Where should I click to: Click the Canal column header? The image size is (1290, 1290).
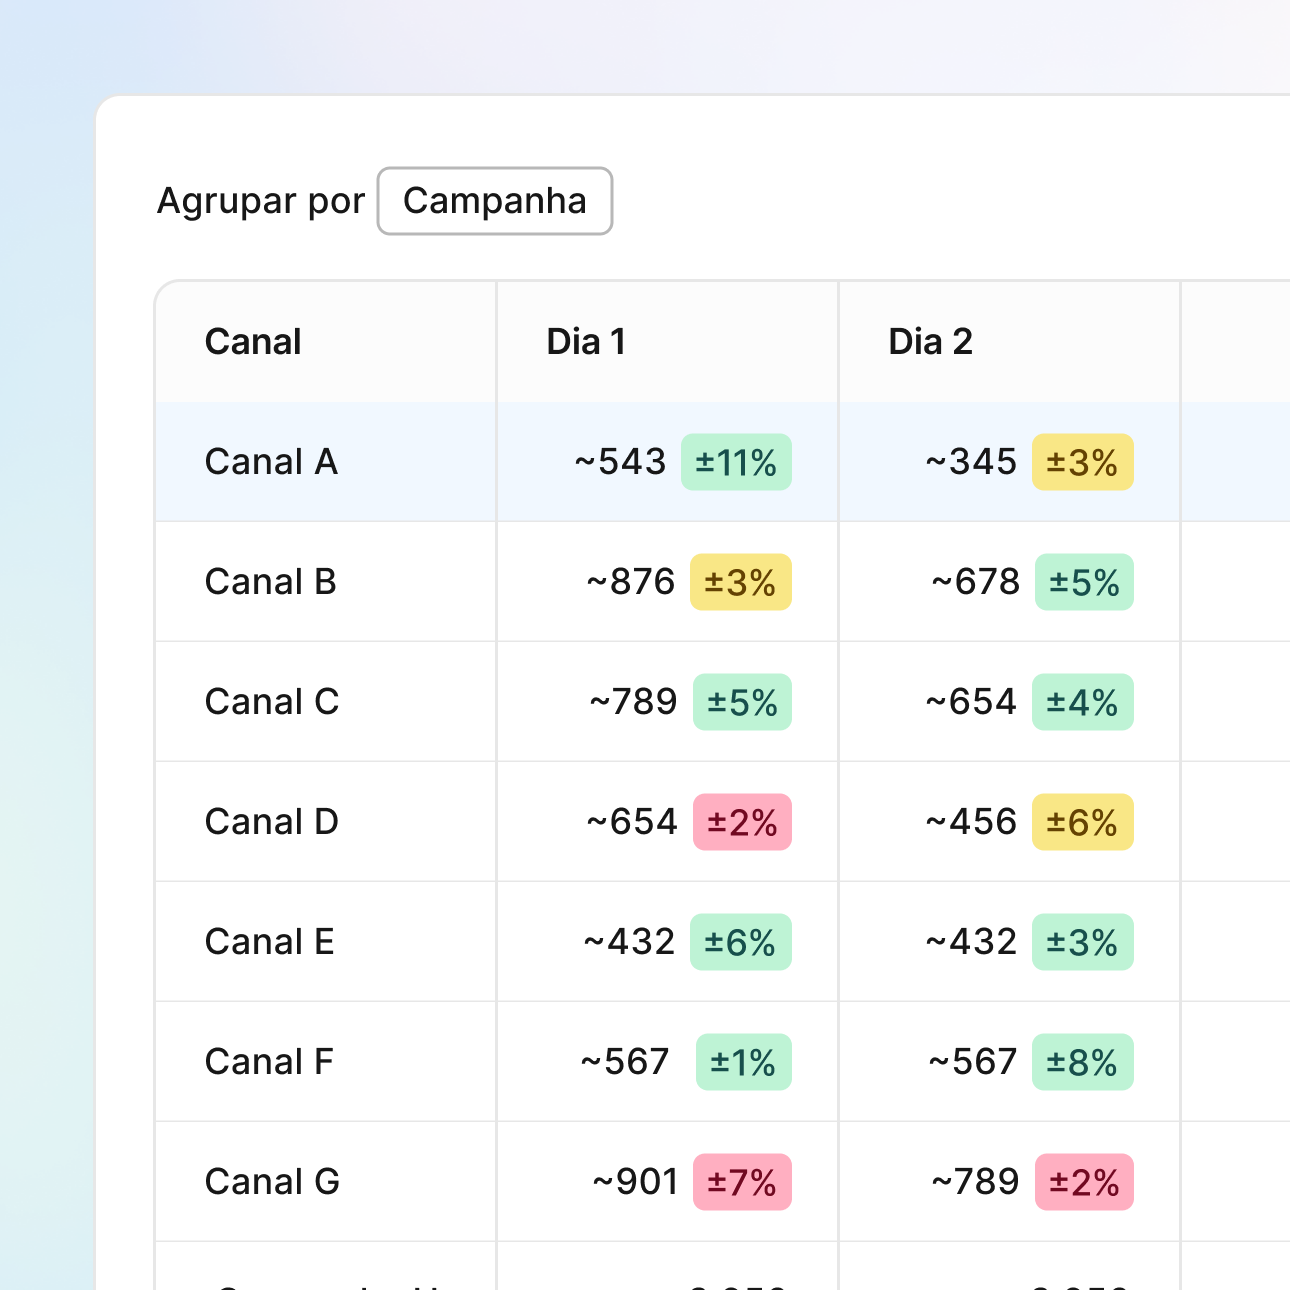253,342
